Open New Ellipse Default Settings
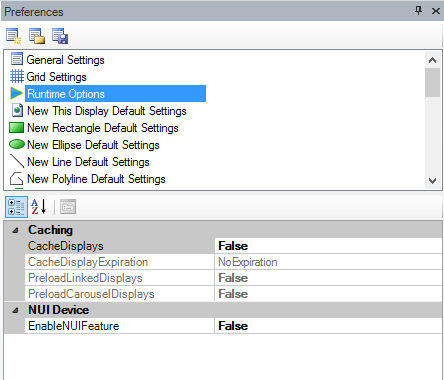 click(x=93, y=145)
